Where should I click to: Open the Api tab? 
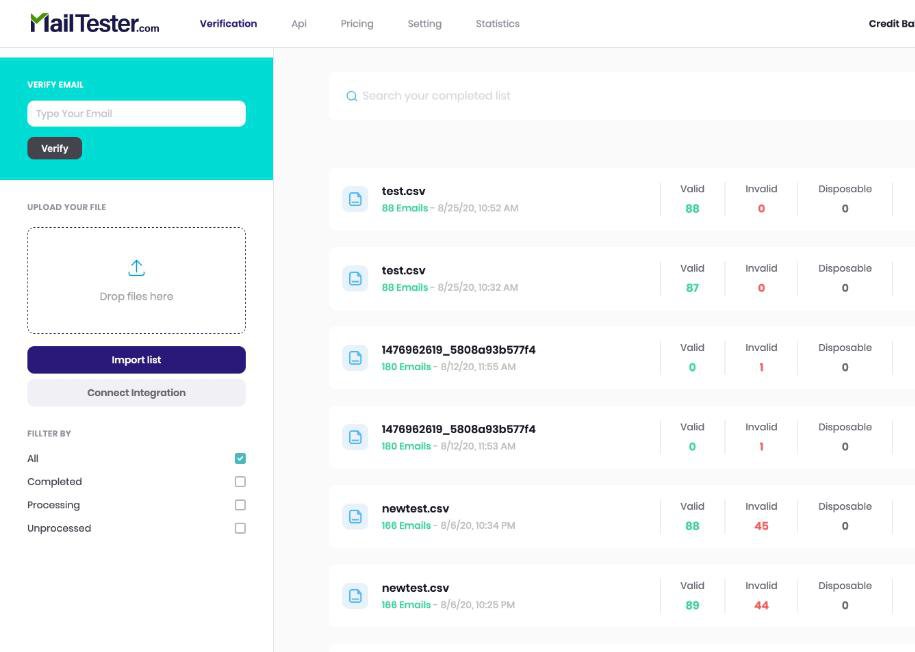[x=298, y=22]
